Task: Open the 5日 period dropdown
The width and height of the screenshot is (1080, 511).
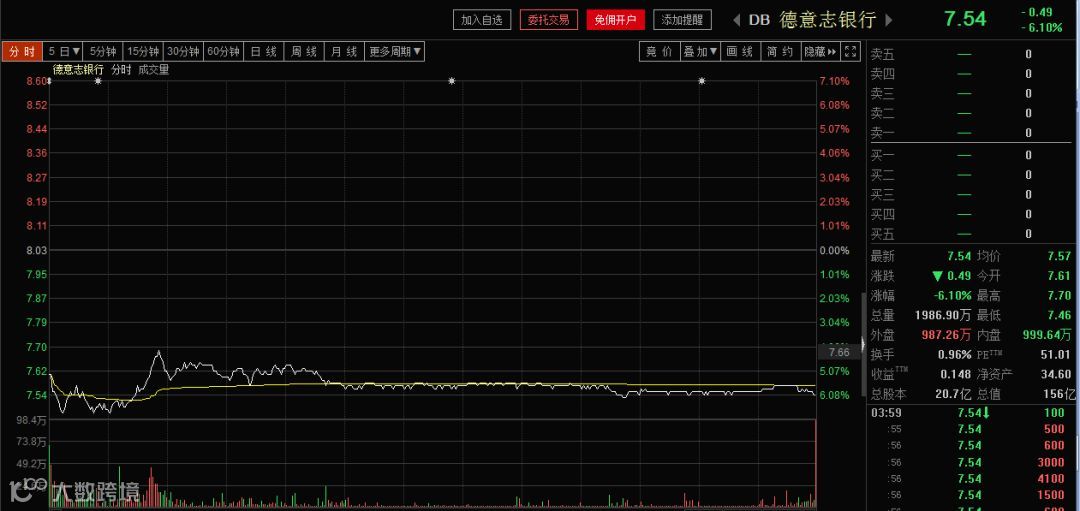Action: (64, 52)
